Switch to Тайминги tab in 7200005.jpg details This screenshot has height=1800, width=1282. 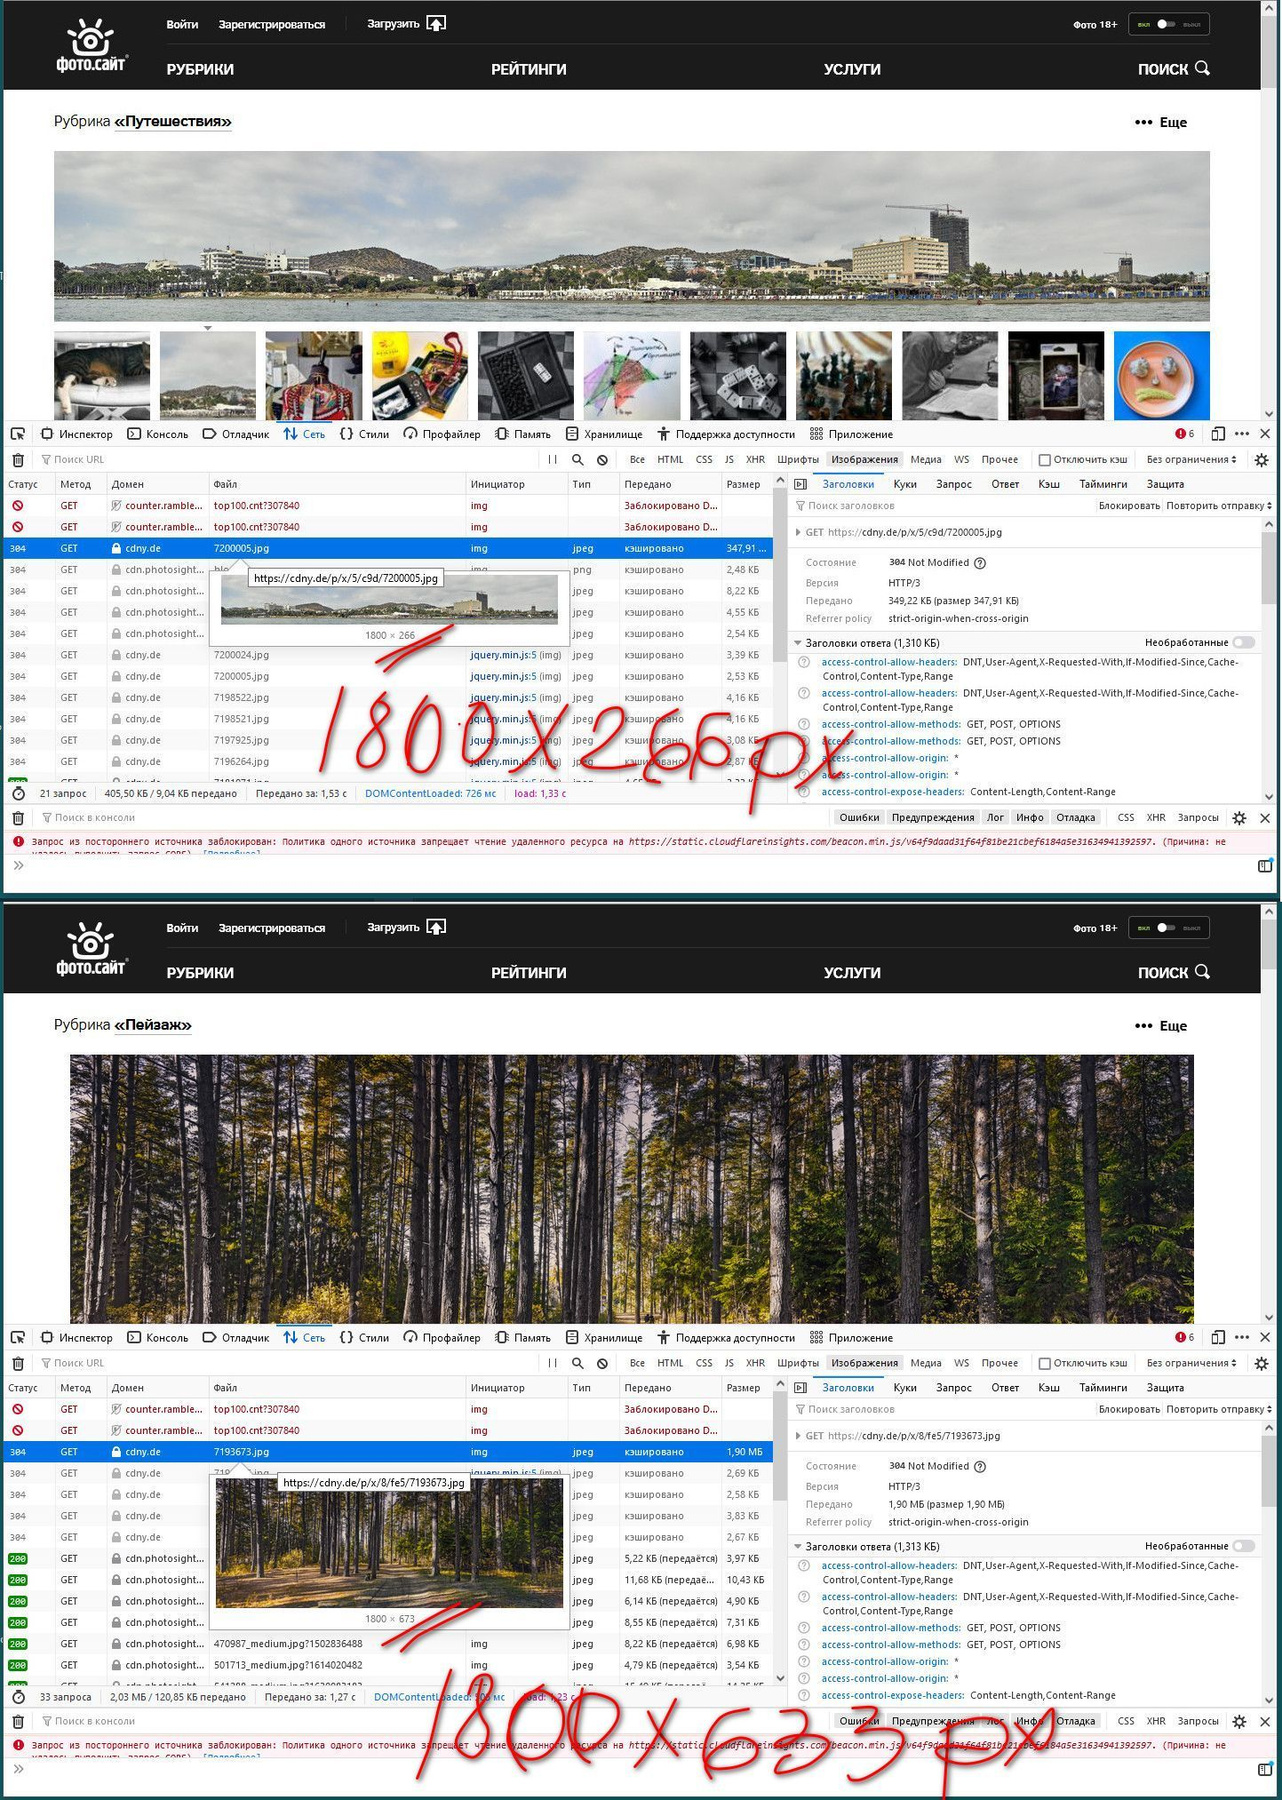[1103, 484]
